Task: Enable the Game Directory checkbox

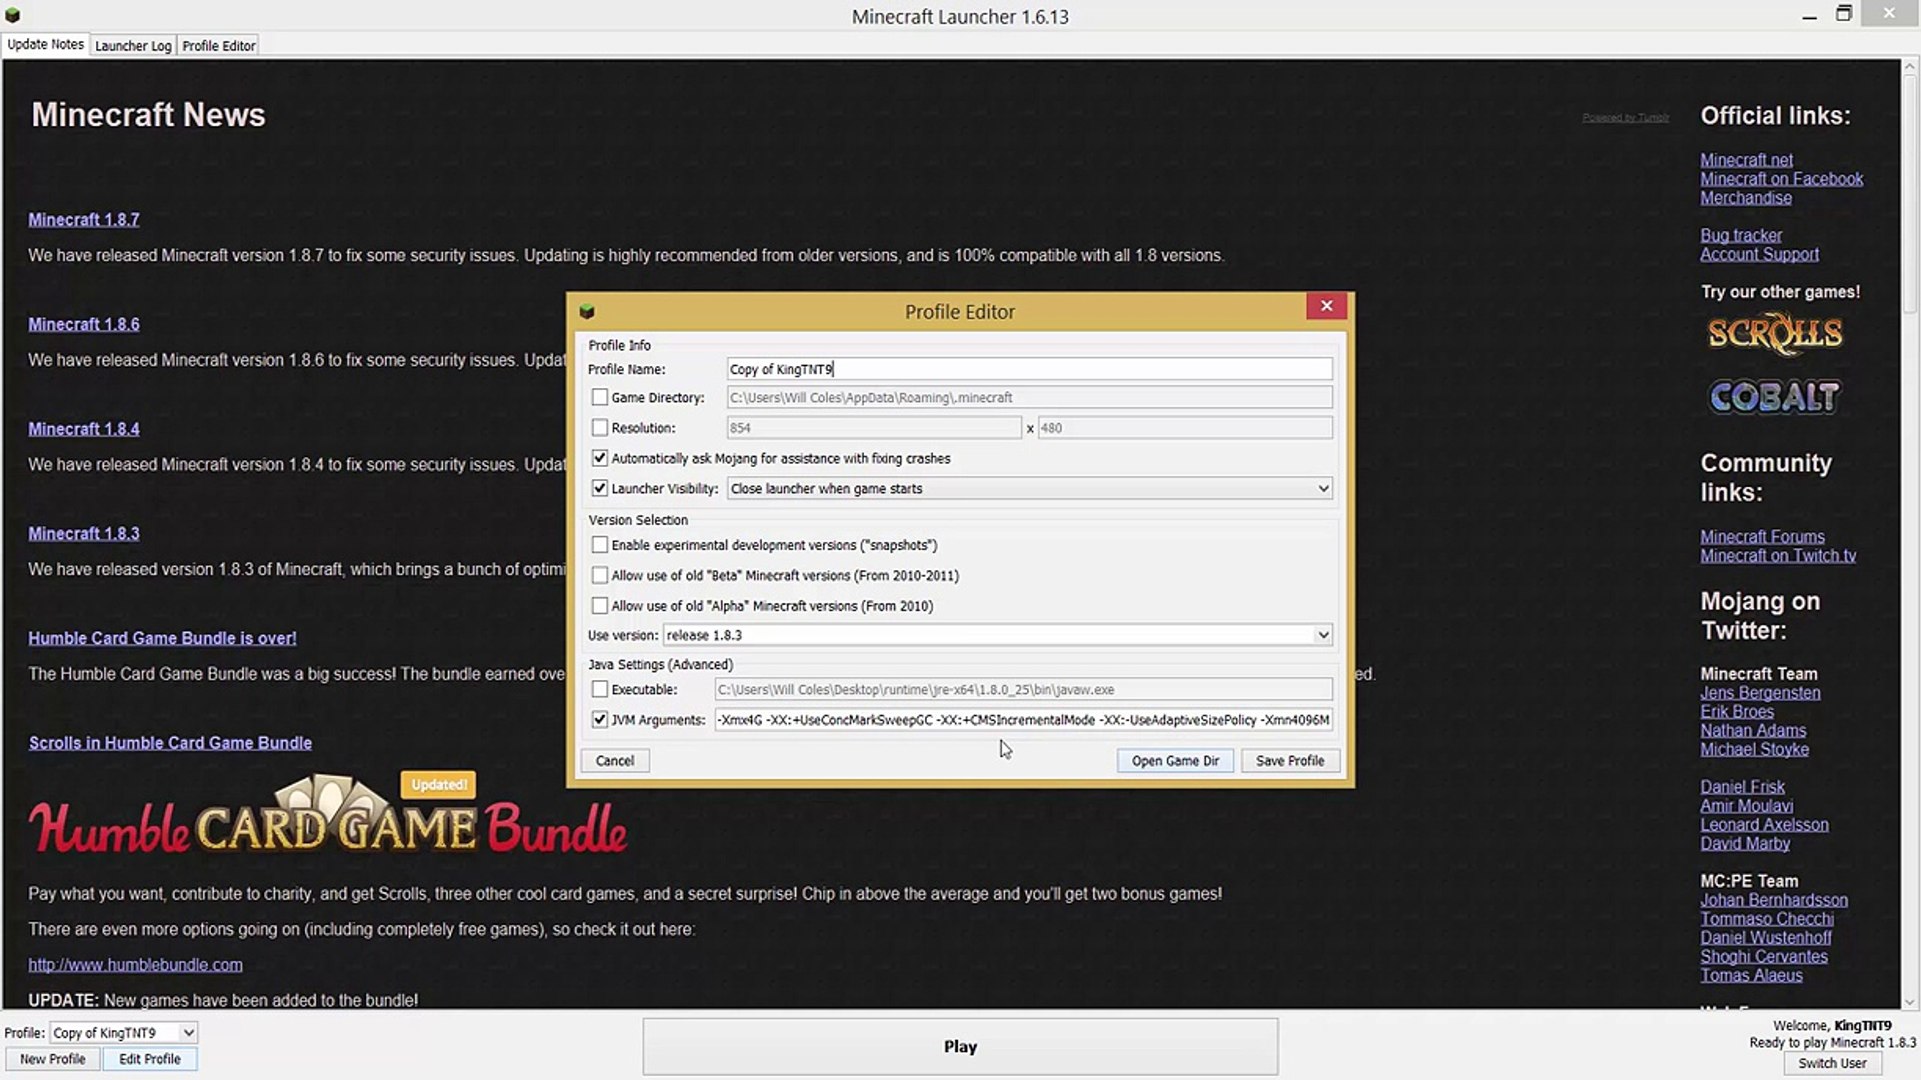Action: 600,397
